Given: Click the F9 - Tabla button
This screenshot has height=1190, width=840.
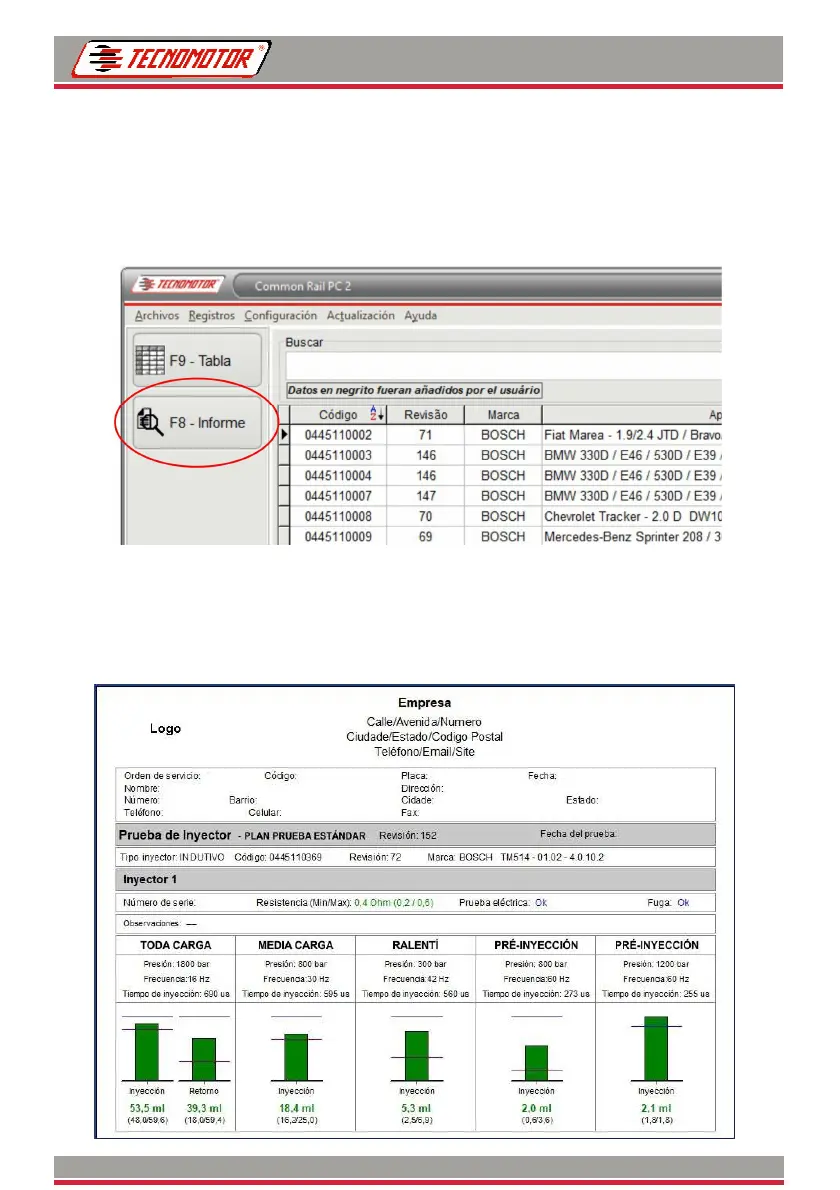Looking at the screenshot, I should [x=197, y=360].
